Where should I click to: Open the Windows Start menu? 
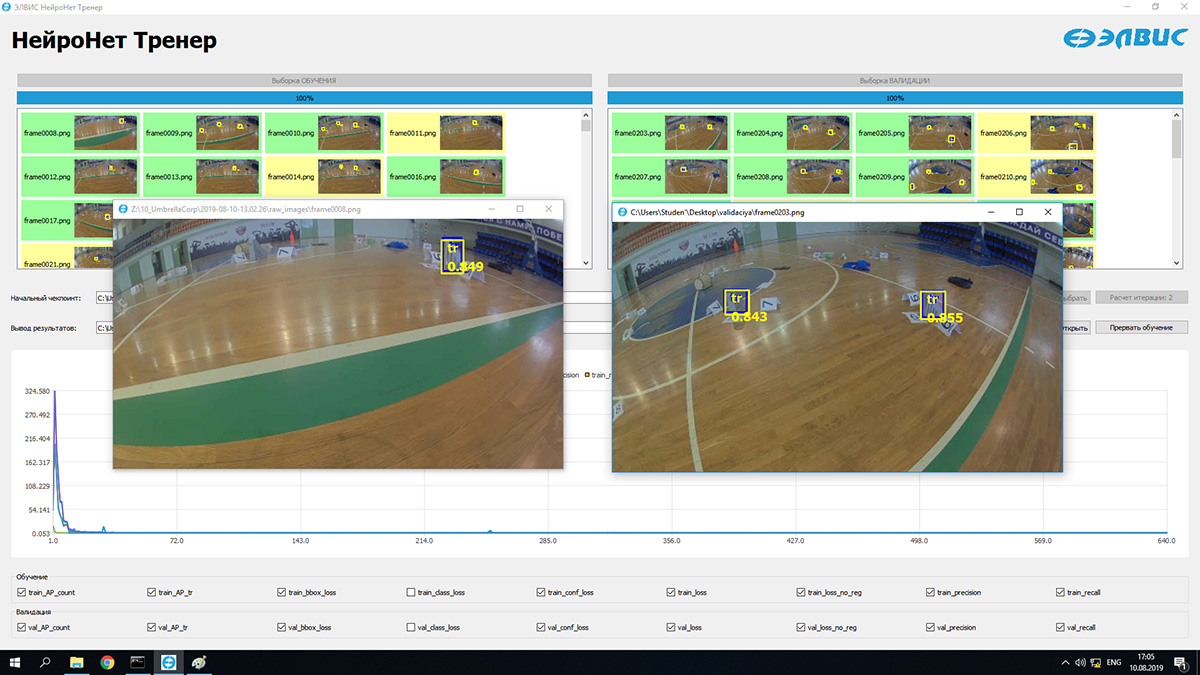(16, 662)
